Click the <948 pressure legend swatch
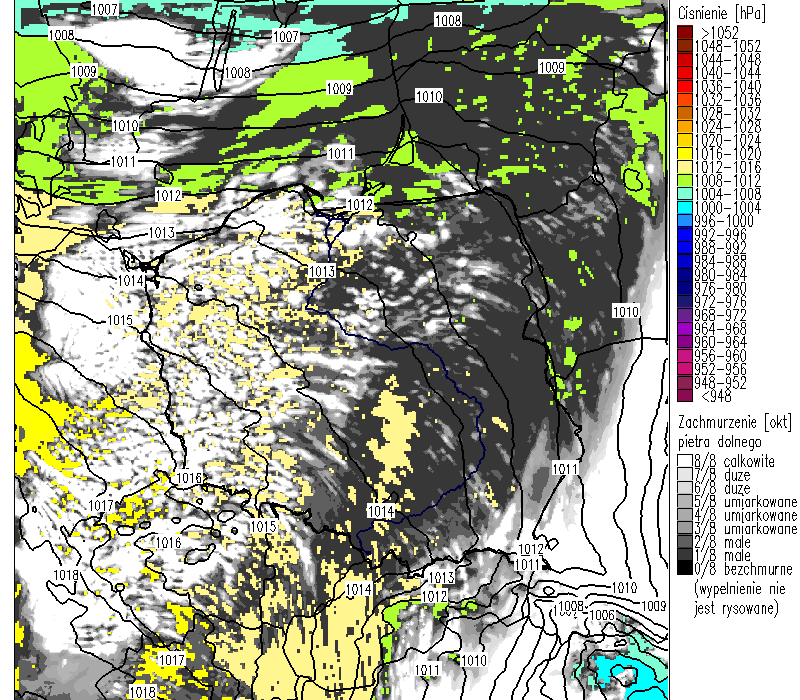This screenshot has height=700, width=800. pyautogui.click(x=683, y=395)
